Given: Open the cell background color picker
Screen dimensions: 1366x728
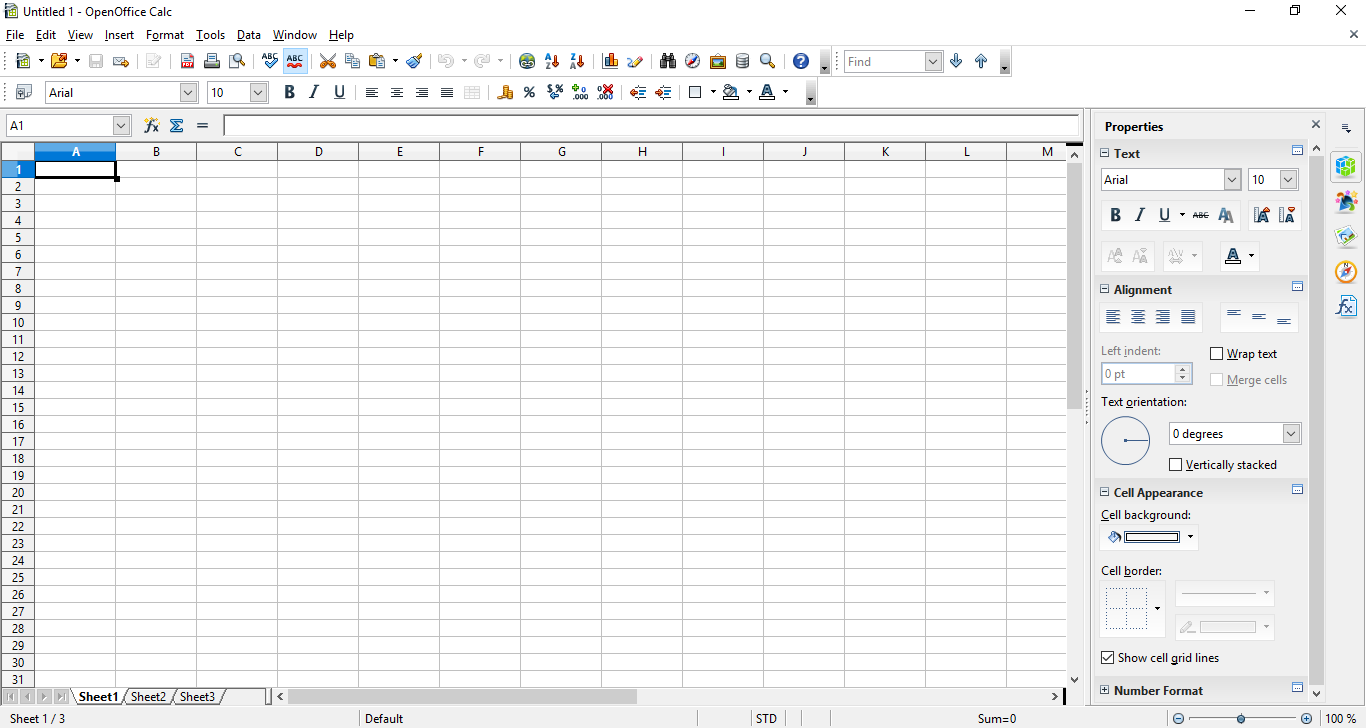Looking at the screenshot, I should 1190,537.
